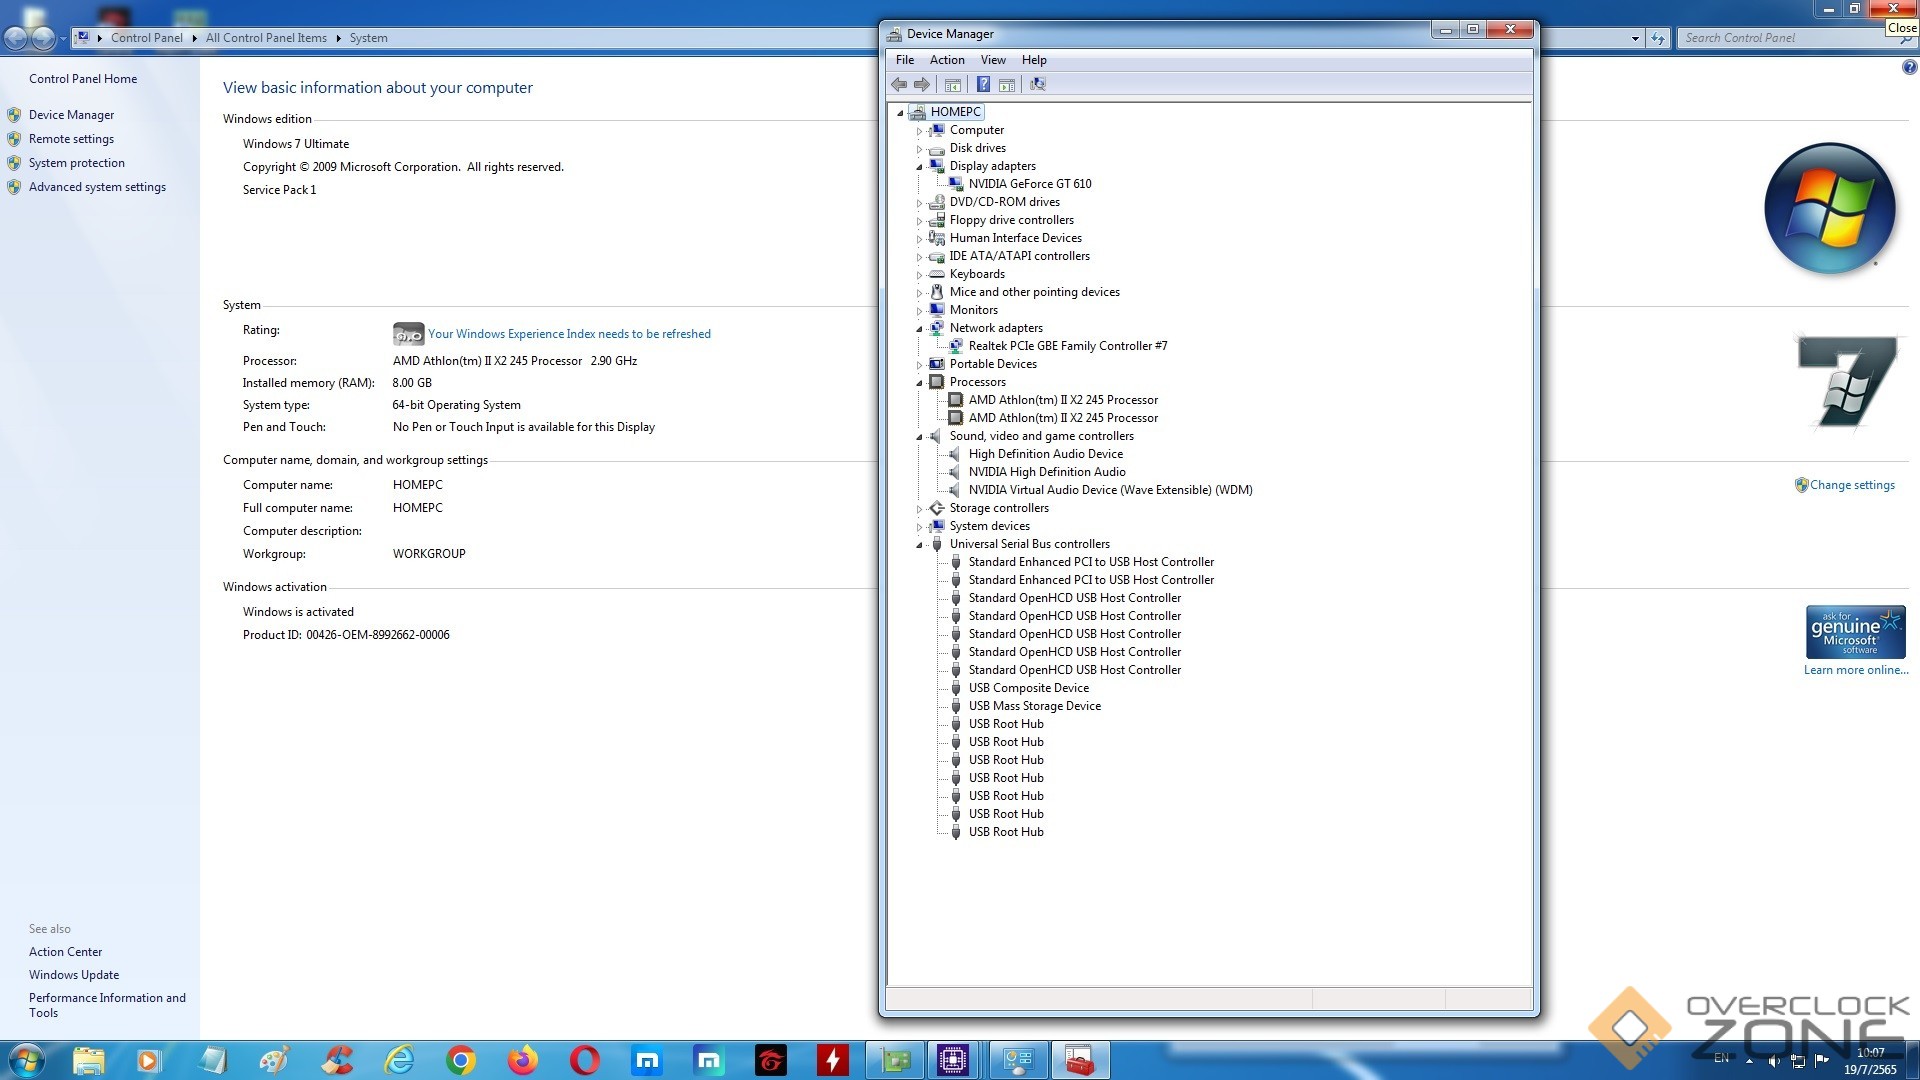Collapse Universal Serial Bus controllers node
This screenshot has width=1920, height=1080.
click(919, 545)
